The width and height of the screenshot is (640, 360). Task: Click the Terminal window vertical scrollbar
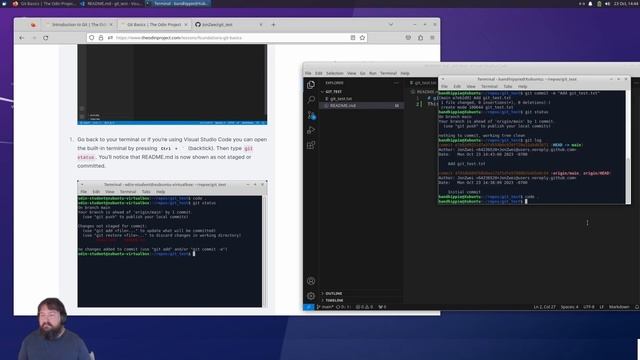[x=628, y=147]
